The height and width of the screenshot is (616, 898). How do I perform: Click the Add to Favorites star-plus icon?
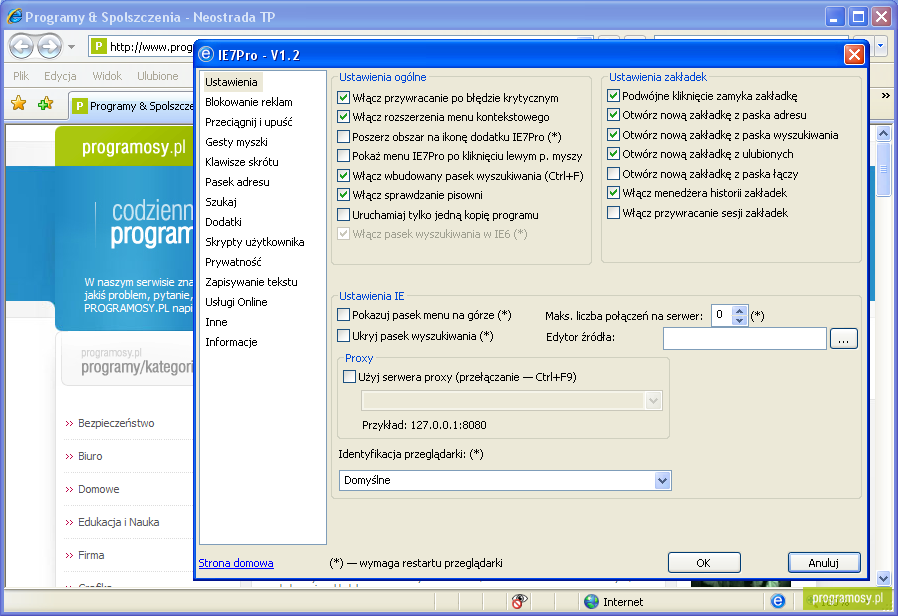[x=45, y=104]
